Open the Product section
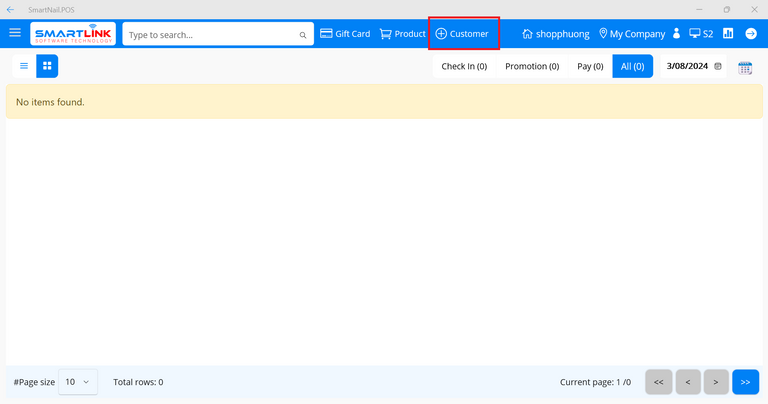Screen dimensions: 768x404 [402, 34]
